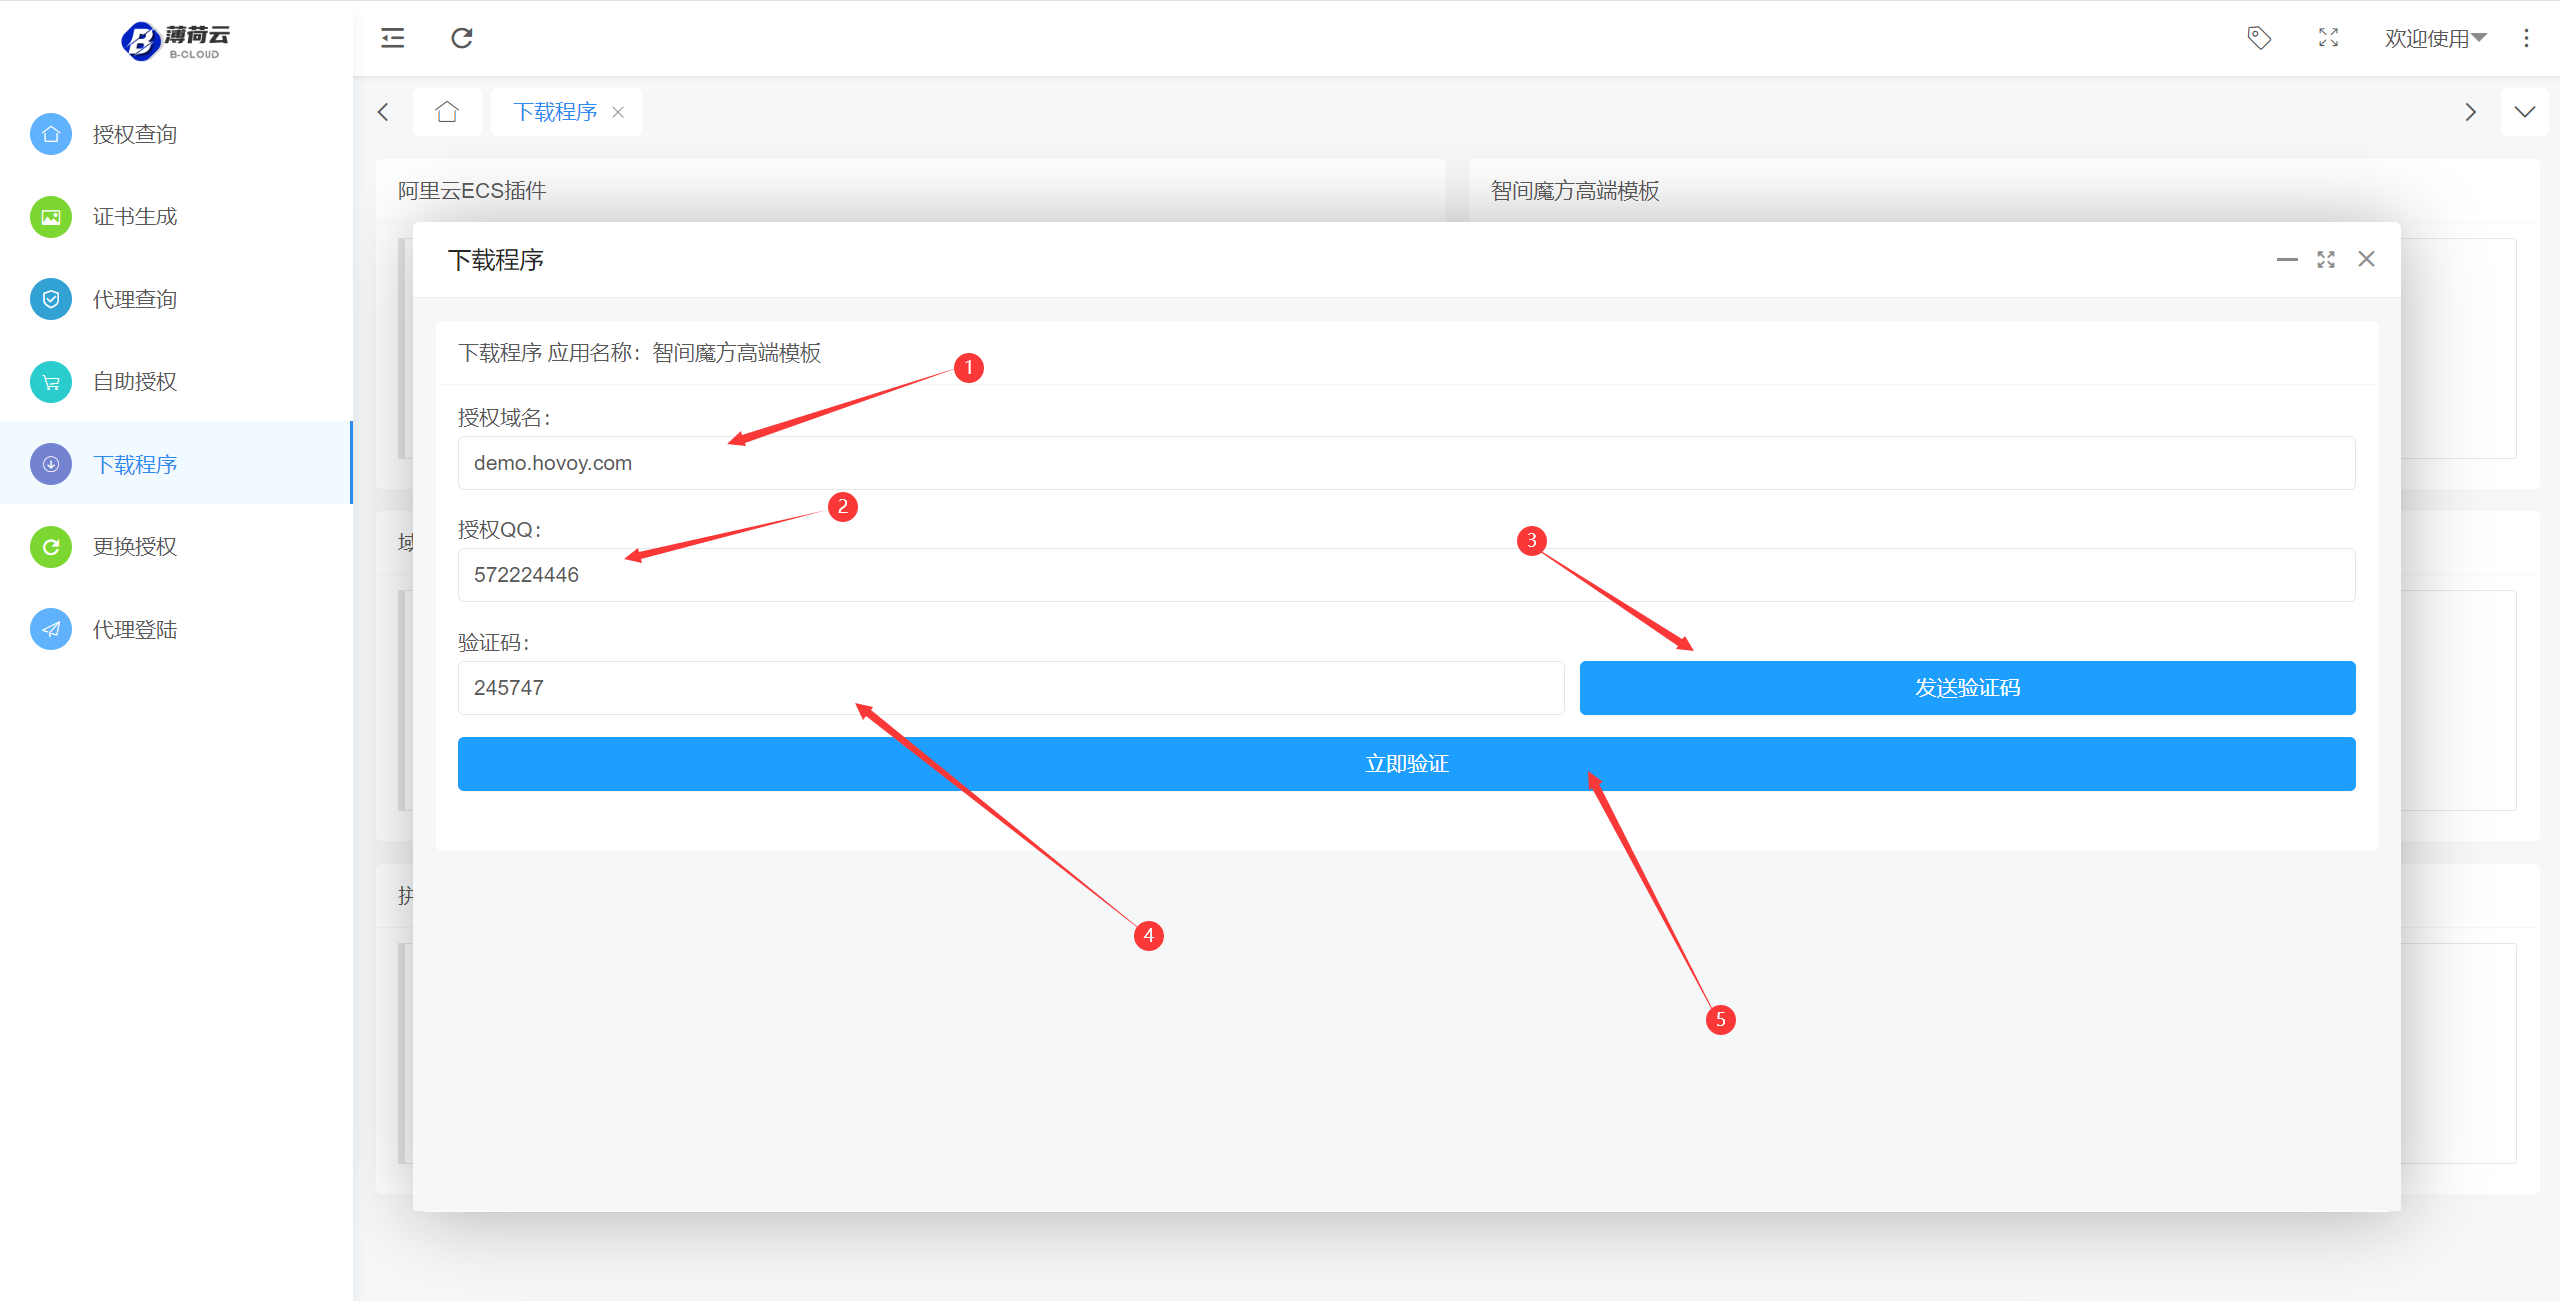Expand the 欢迎使用 user dropdown
The image size is (2560, 1301).
coord(2435,38)
